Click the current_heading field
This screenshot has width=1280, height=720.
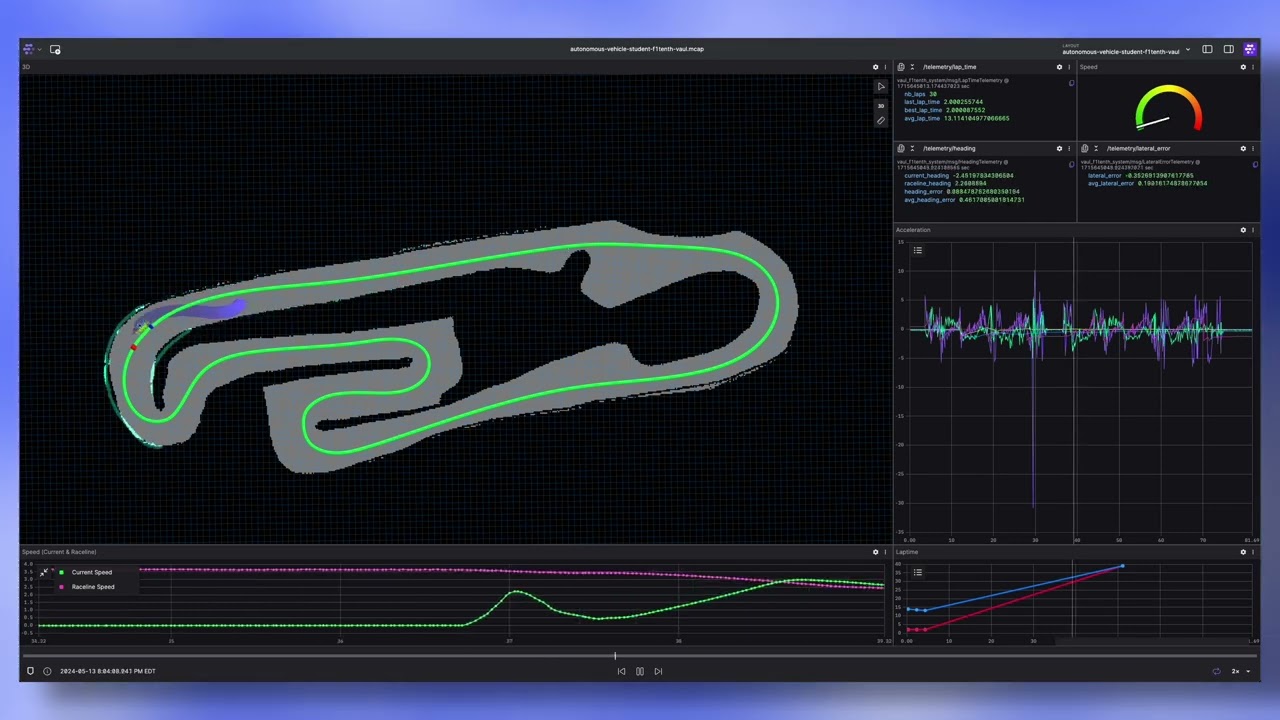[x=958, y=175]
